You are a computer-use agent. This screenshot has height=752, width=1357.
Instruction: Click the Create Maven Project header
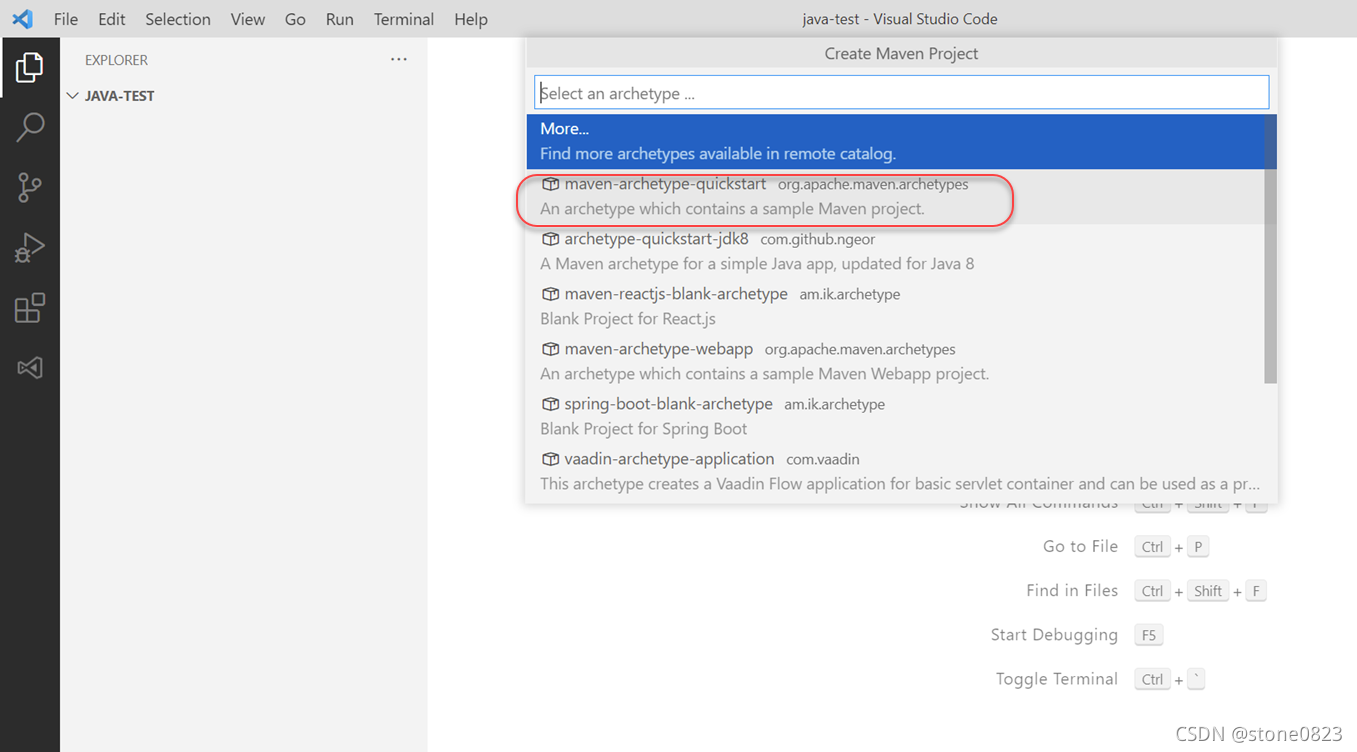[901, 53]
